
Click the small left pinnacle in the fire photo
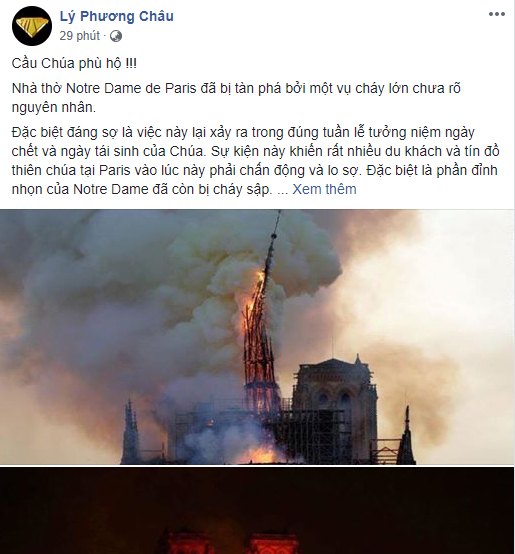(x=130, y=432)
